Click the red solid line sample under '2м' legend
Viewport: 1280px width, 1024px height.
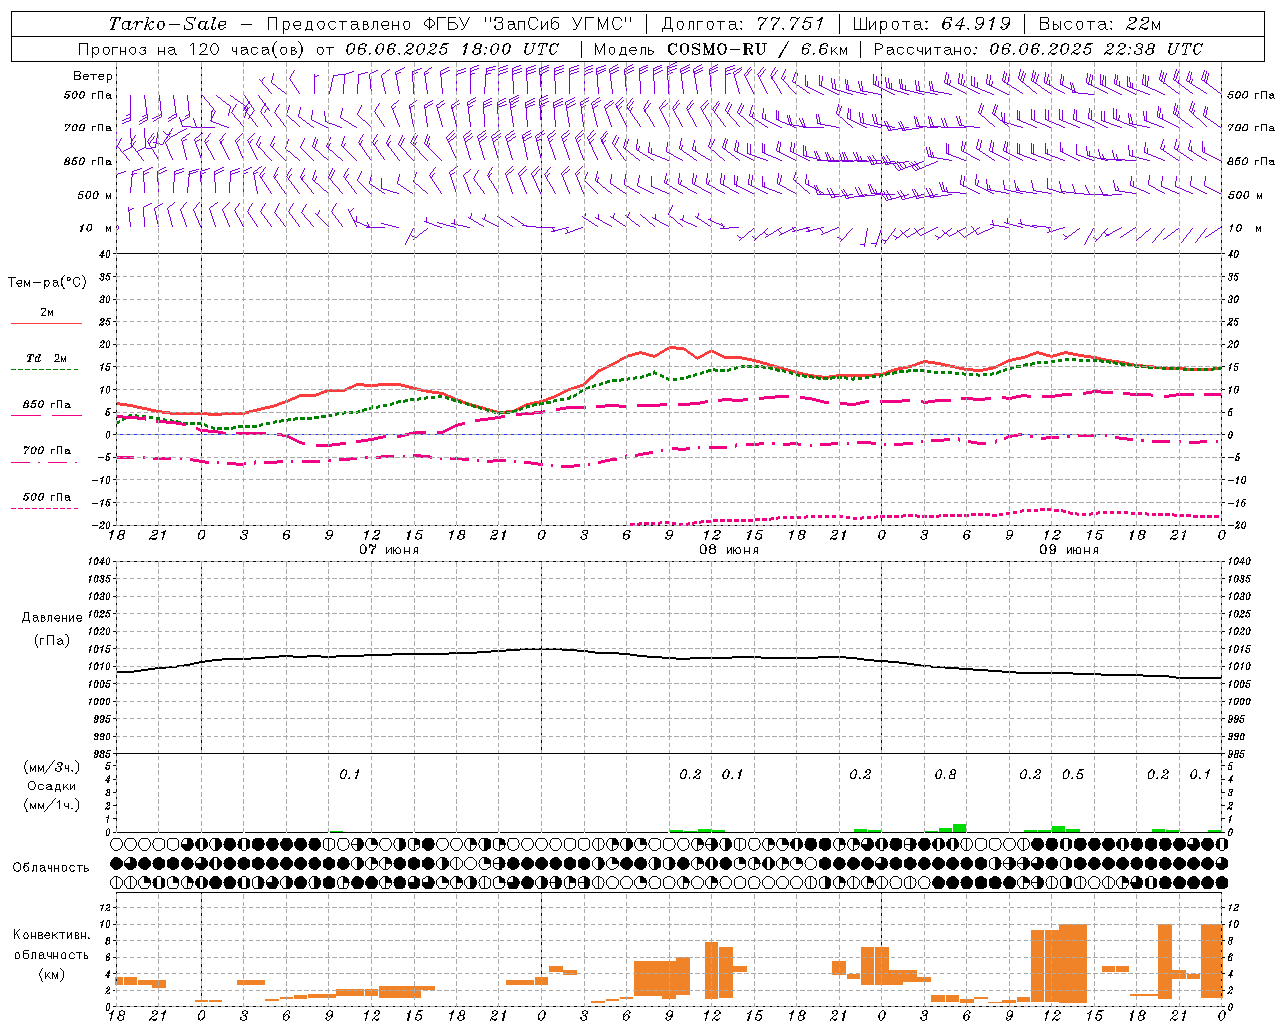[46, 324]
